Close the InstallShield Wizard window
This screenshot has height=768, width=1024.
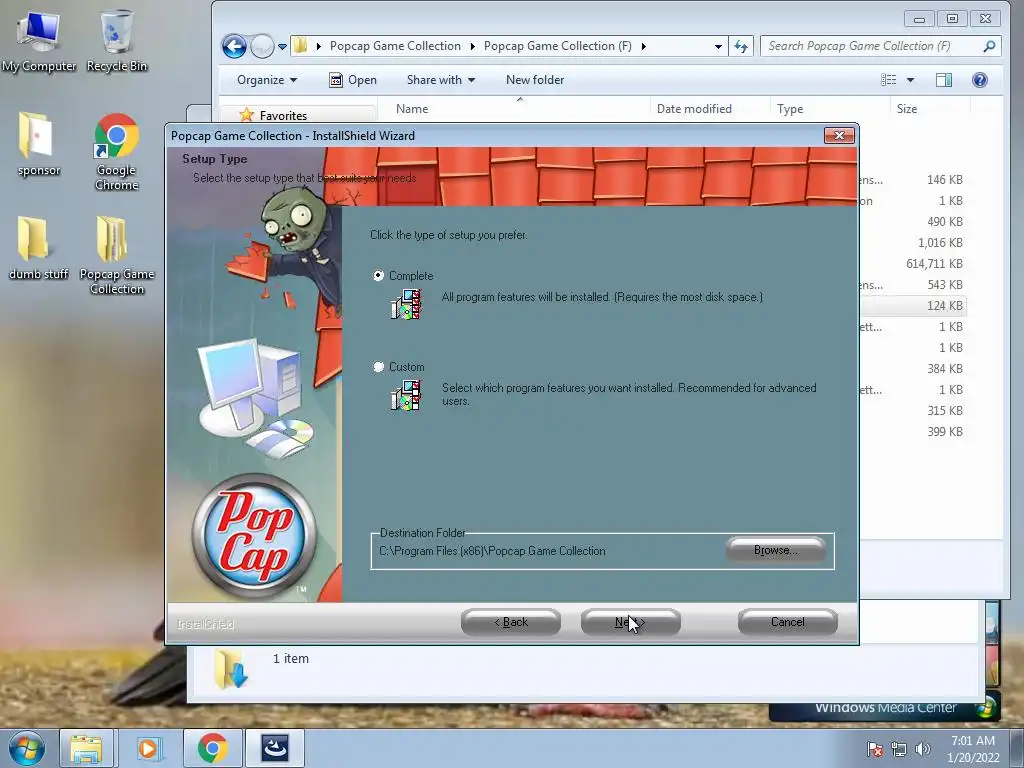point(839,135)
